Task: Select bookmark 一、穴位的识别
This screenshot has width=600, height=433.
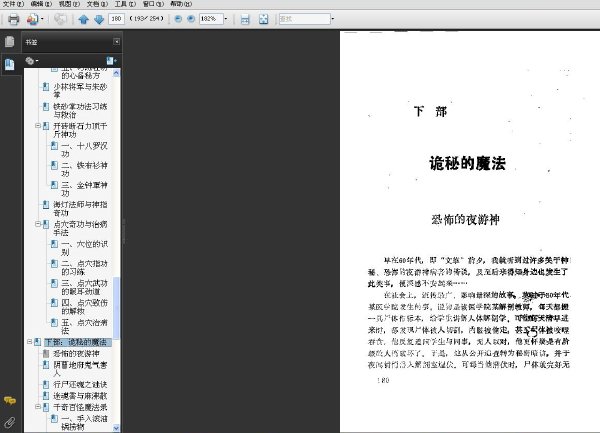Action: pos(84,248)
